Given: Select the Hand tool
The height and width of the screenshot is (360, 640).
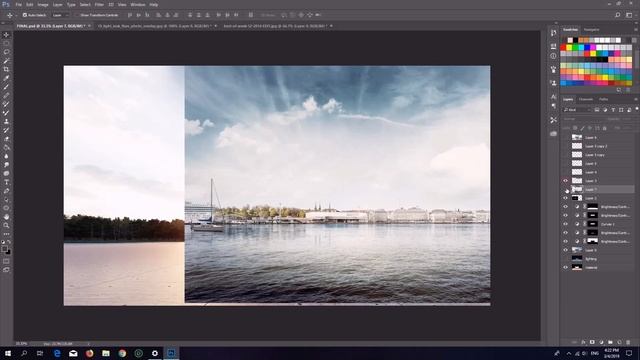Looking at the screenshot, I should click(x=6, y=217).
